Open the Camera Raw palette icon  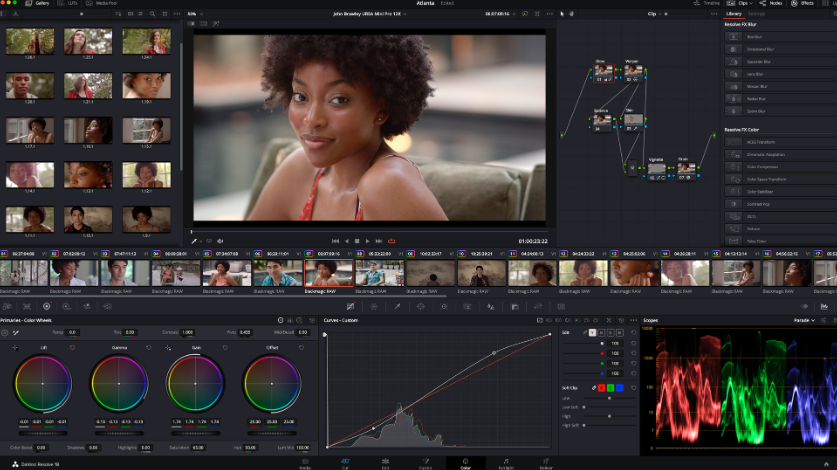pos(7,307)
